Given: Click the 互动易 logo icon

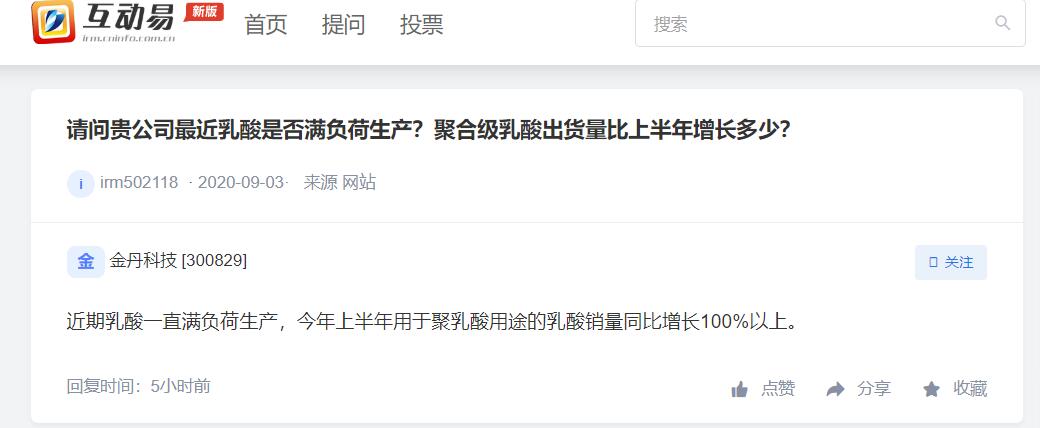Looking at the screenshot, I should tap(53, 22).
